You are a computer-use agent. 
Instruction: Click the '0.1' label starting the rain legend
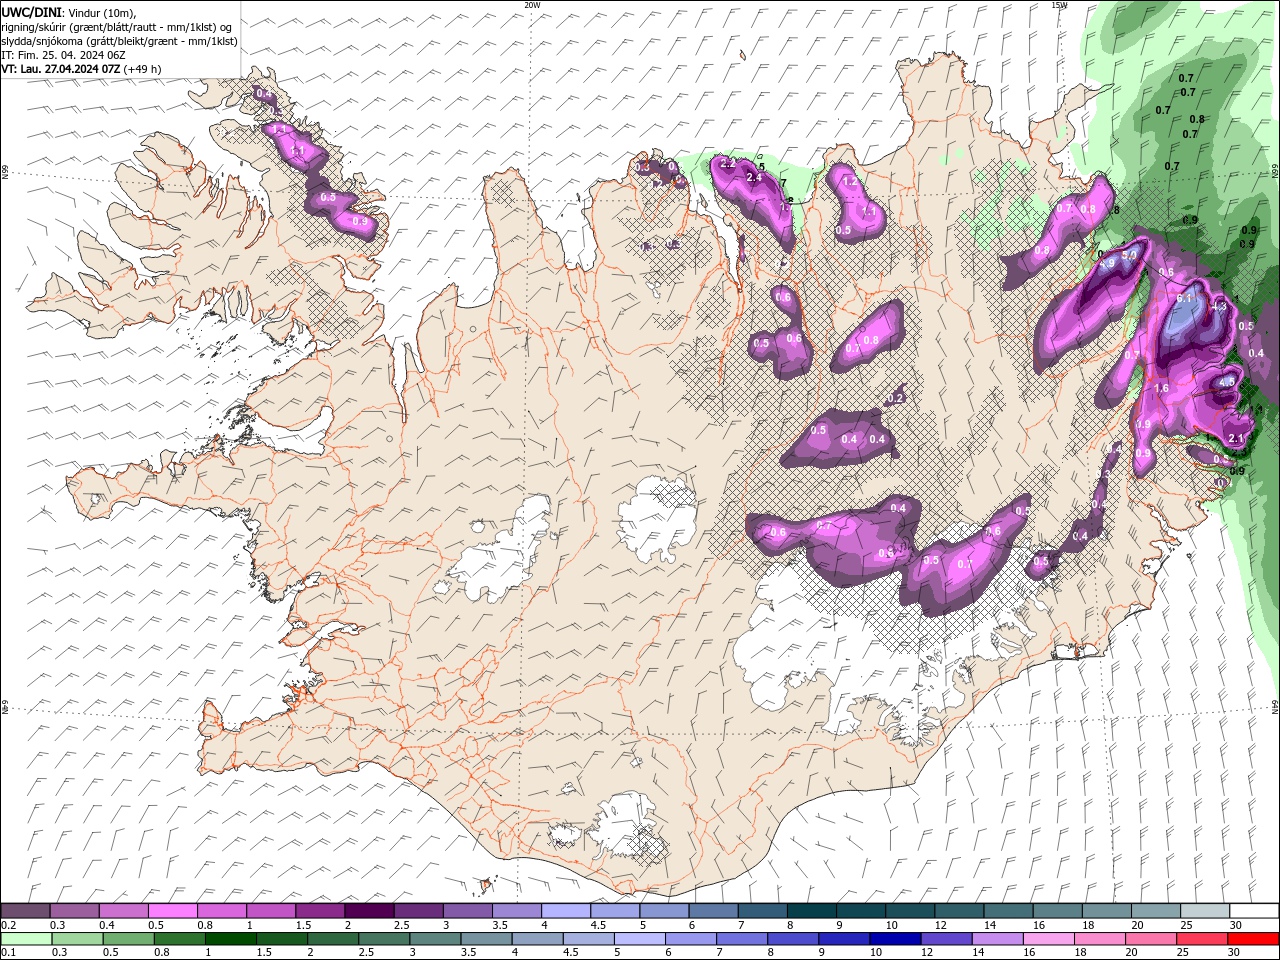(x=8, y=953)
